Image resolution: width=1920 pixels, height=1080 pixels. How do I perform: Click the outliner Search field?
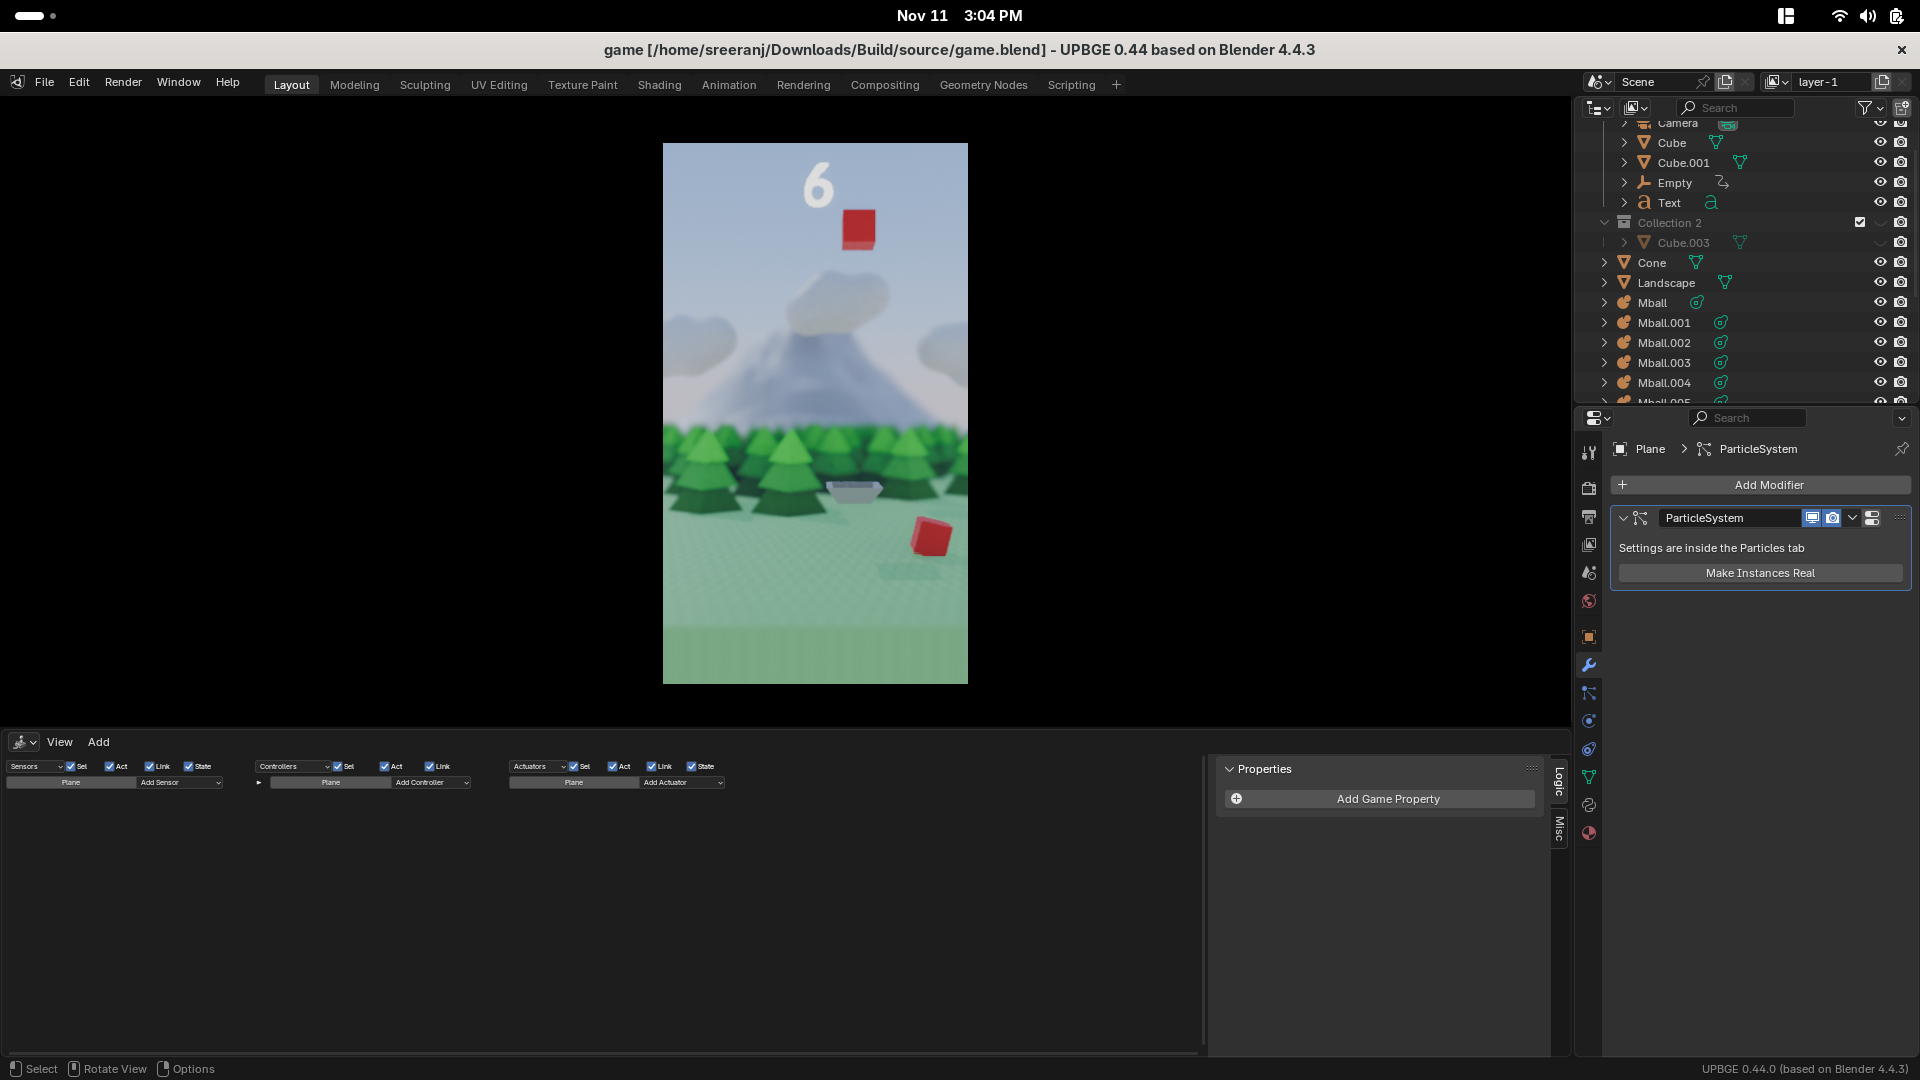pyautogui.click(x=1740, y=108)
